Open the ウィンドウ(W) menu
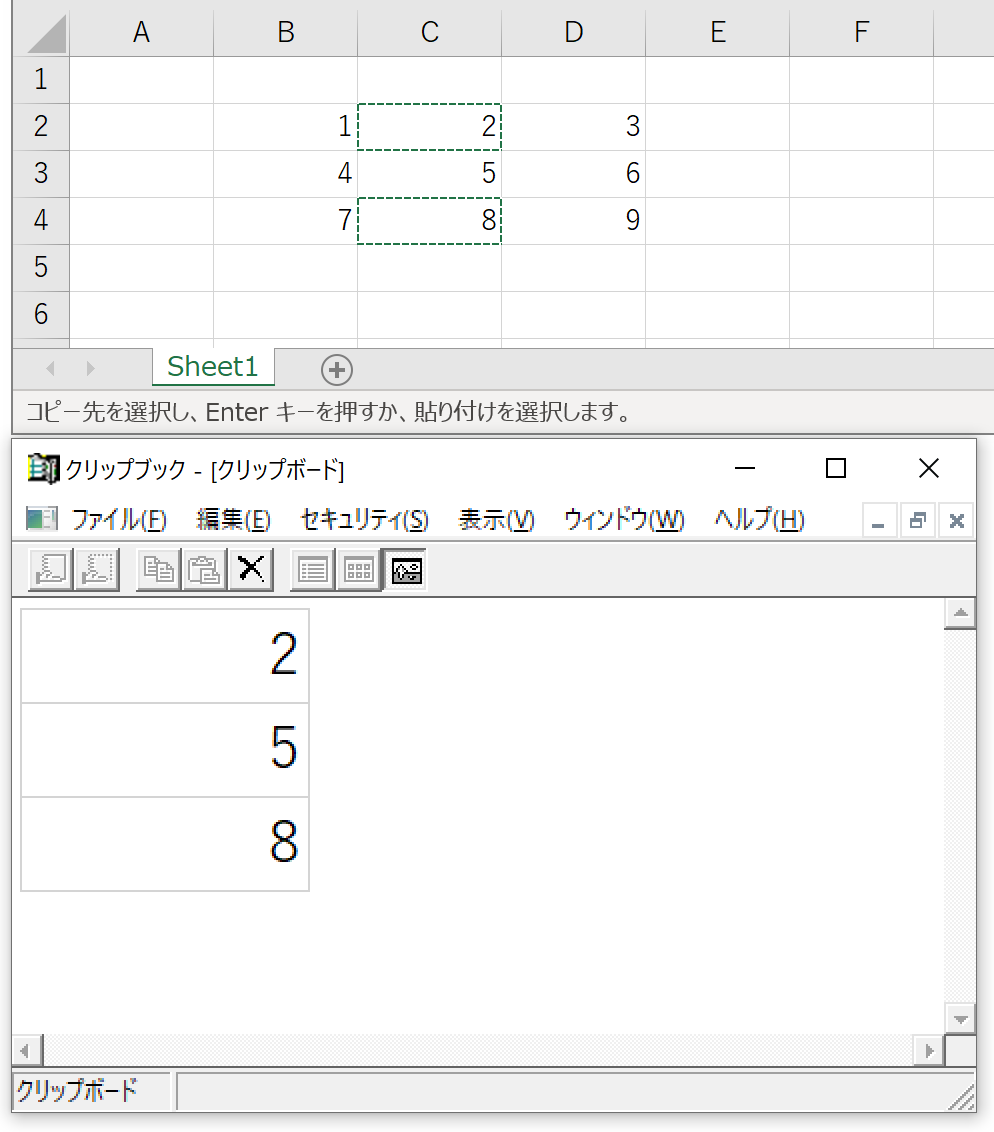 624,519
